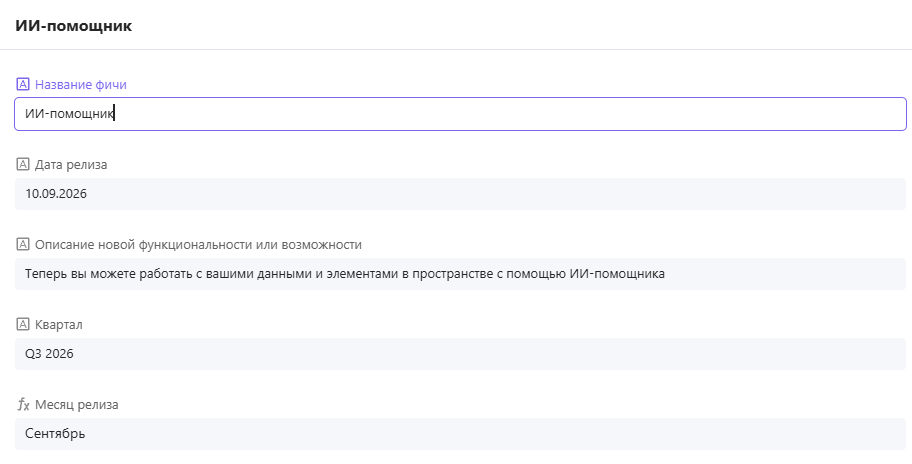
Task: Edit the description field starting with Теперь вы можете
Action: coord(460,274)
